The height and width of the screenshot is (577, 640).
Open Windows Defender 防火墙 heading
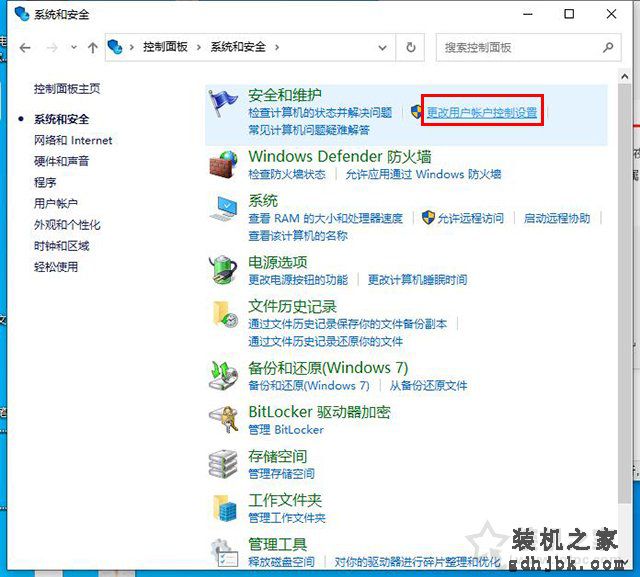(340, 156)
